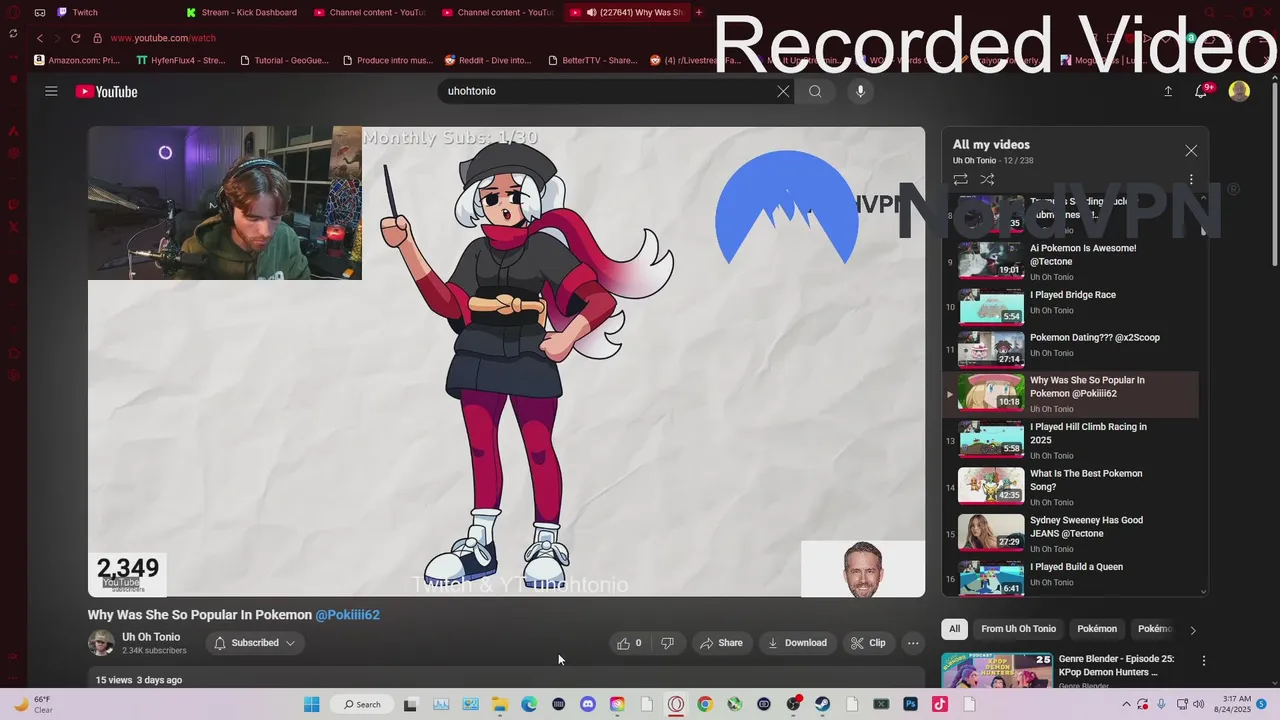This screenshot has height=720, width=1280.
Task: Open Steam from the taskbar
Action: pyautogui.click(x=823, y=704)
